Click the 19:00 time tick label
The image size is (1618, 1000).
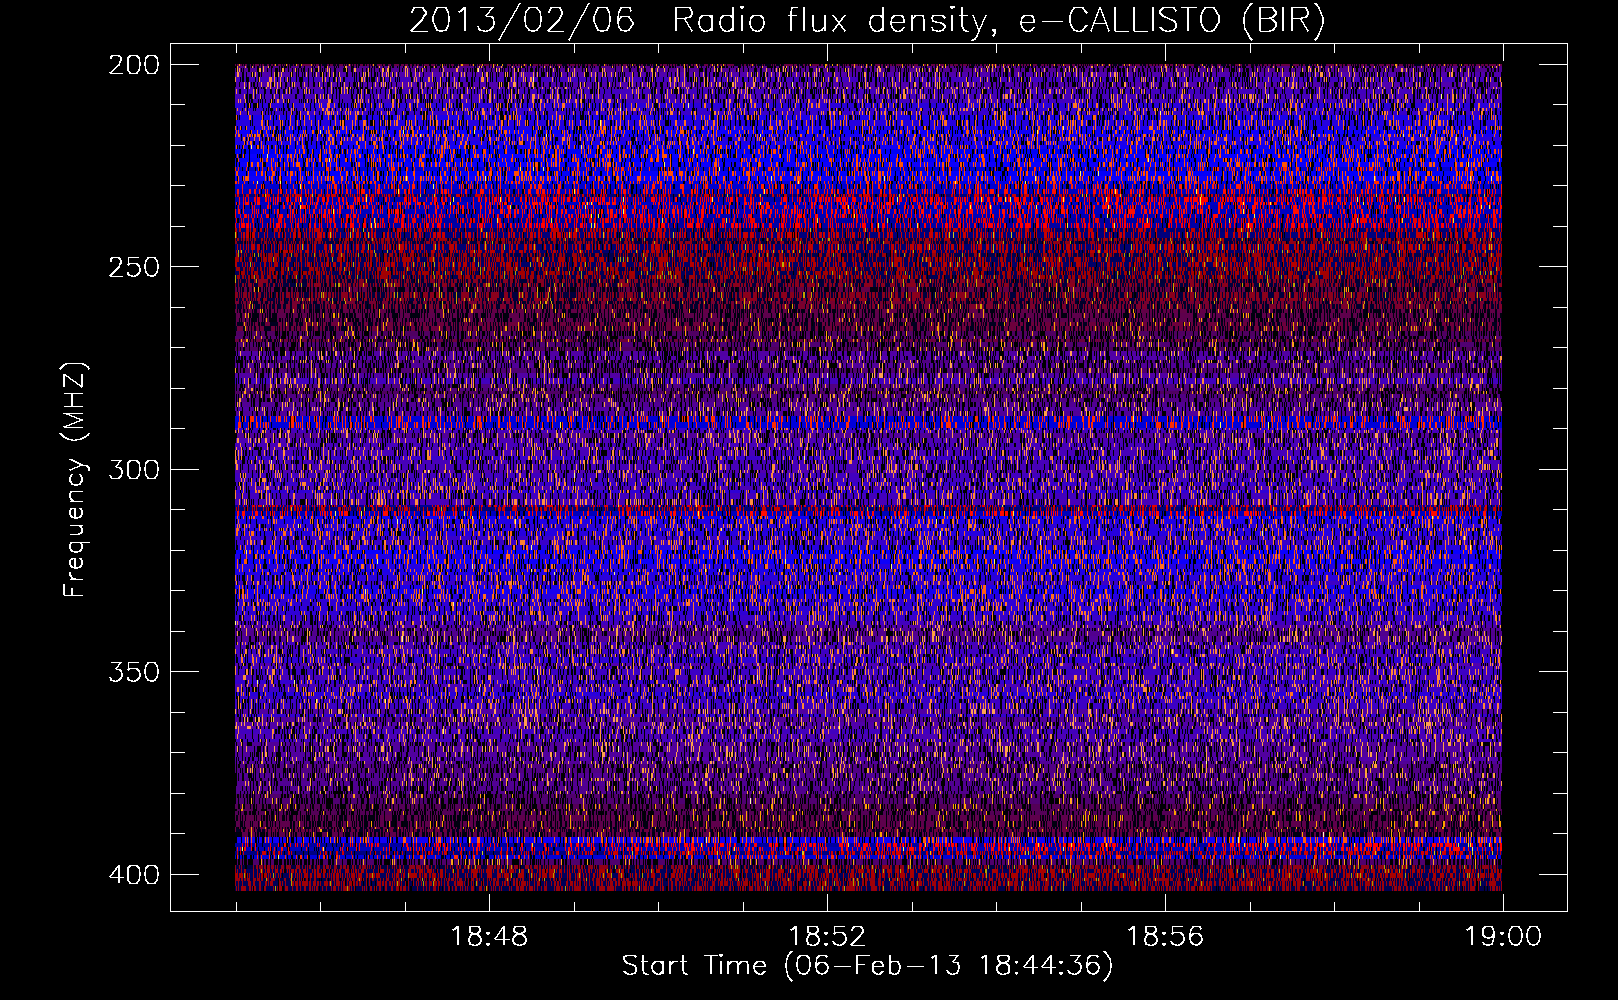tap(1503, 937)
